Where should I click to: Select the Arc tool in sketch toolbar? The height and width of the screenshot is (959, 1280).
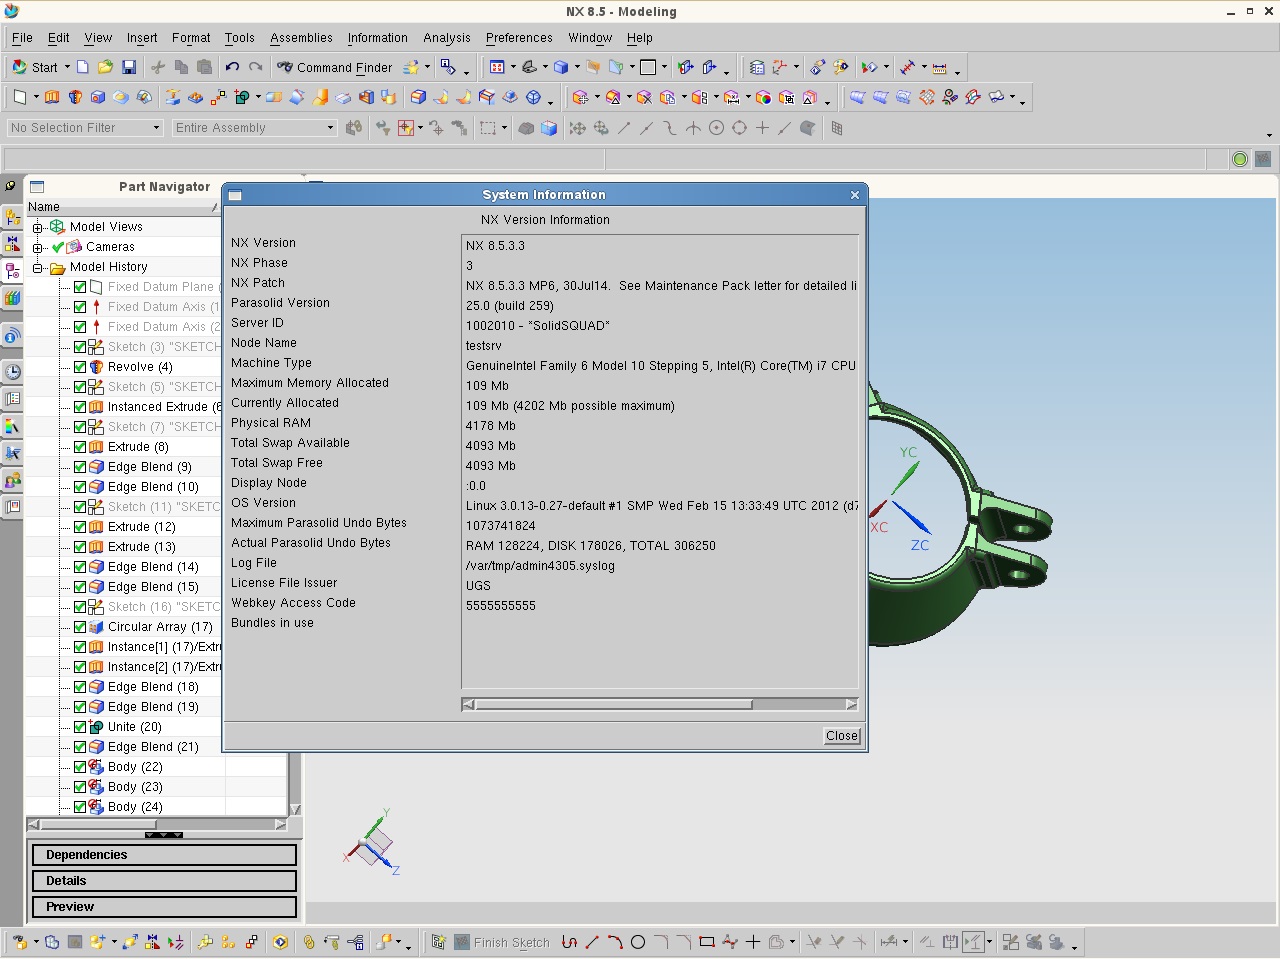(615, 942)
